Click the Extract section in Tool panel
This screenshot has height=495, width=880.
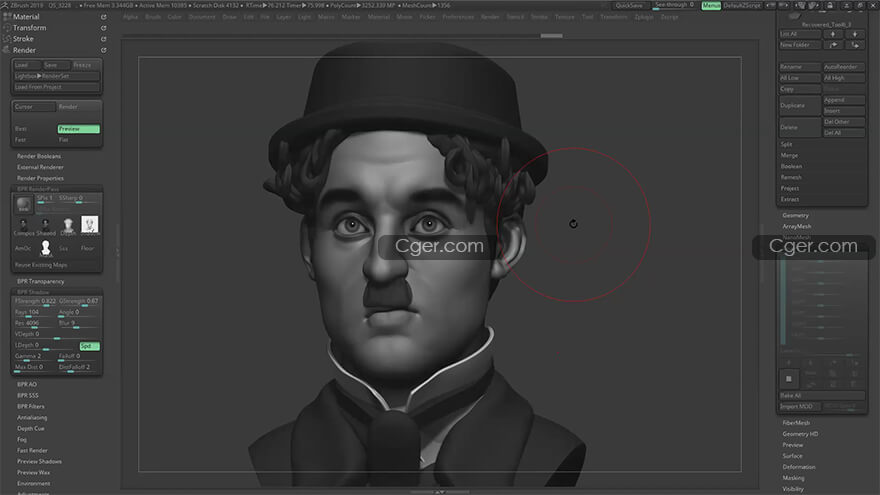coord(789,199)
